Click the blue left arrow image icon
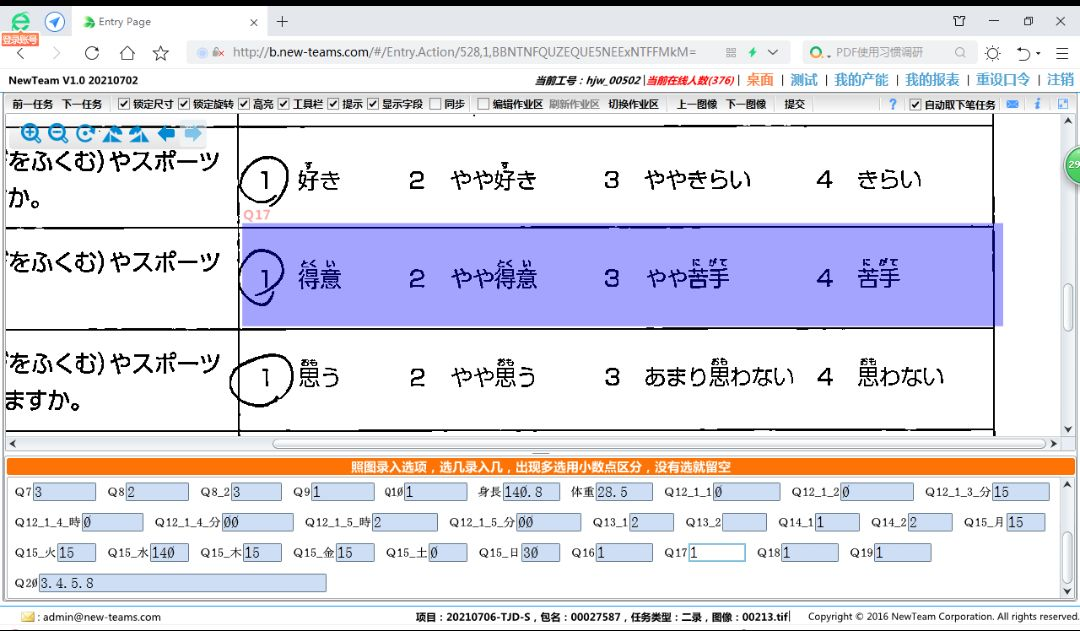 (166, 133)
